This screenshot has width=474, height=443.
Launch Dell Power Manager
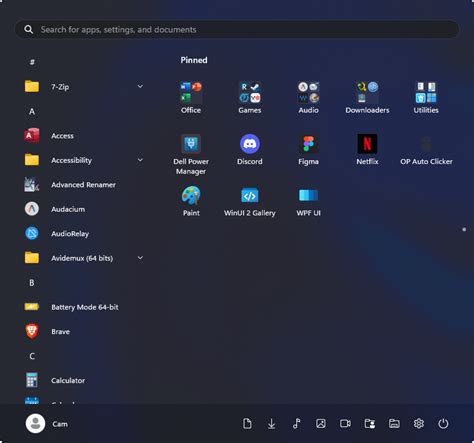(191, 154)
